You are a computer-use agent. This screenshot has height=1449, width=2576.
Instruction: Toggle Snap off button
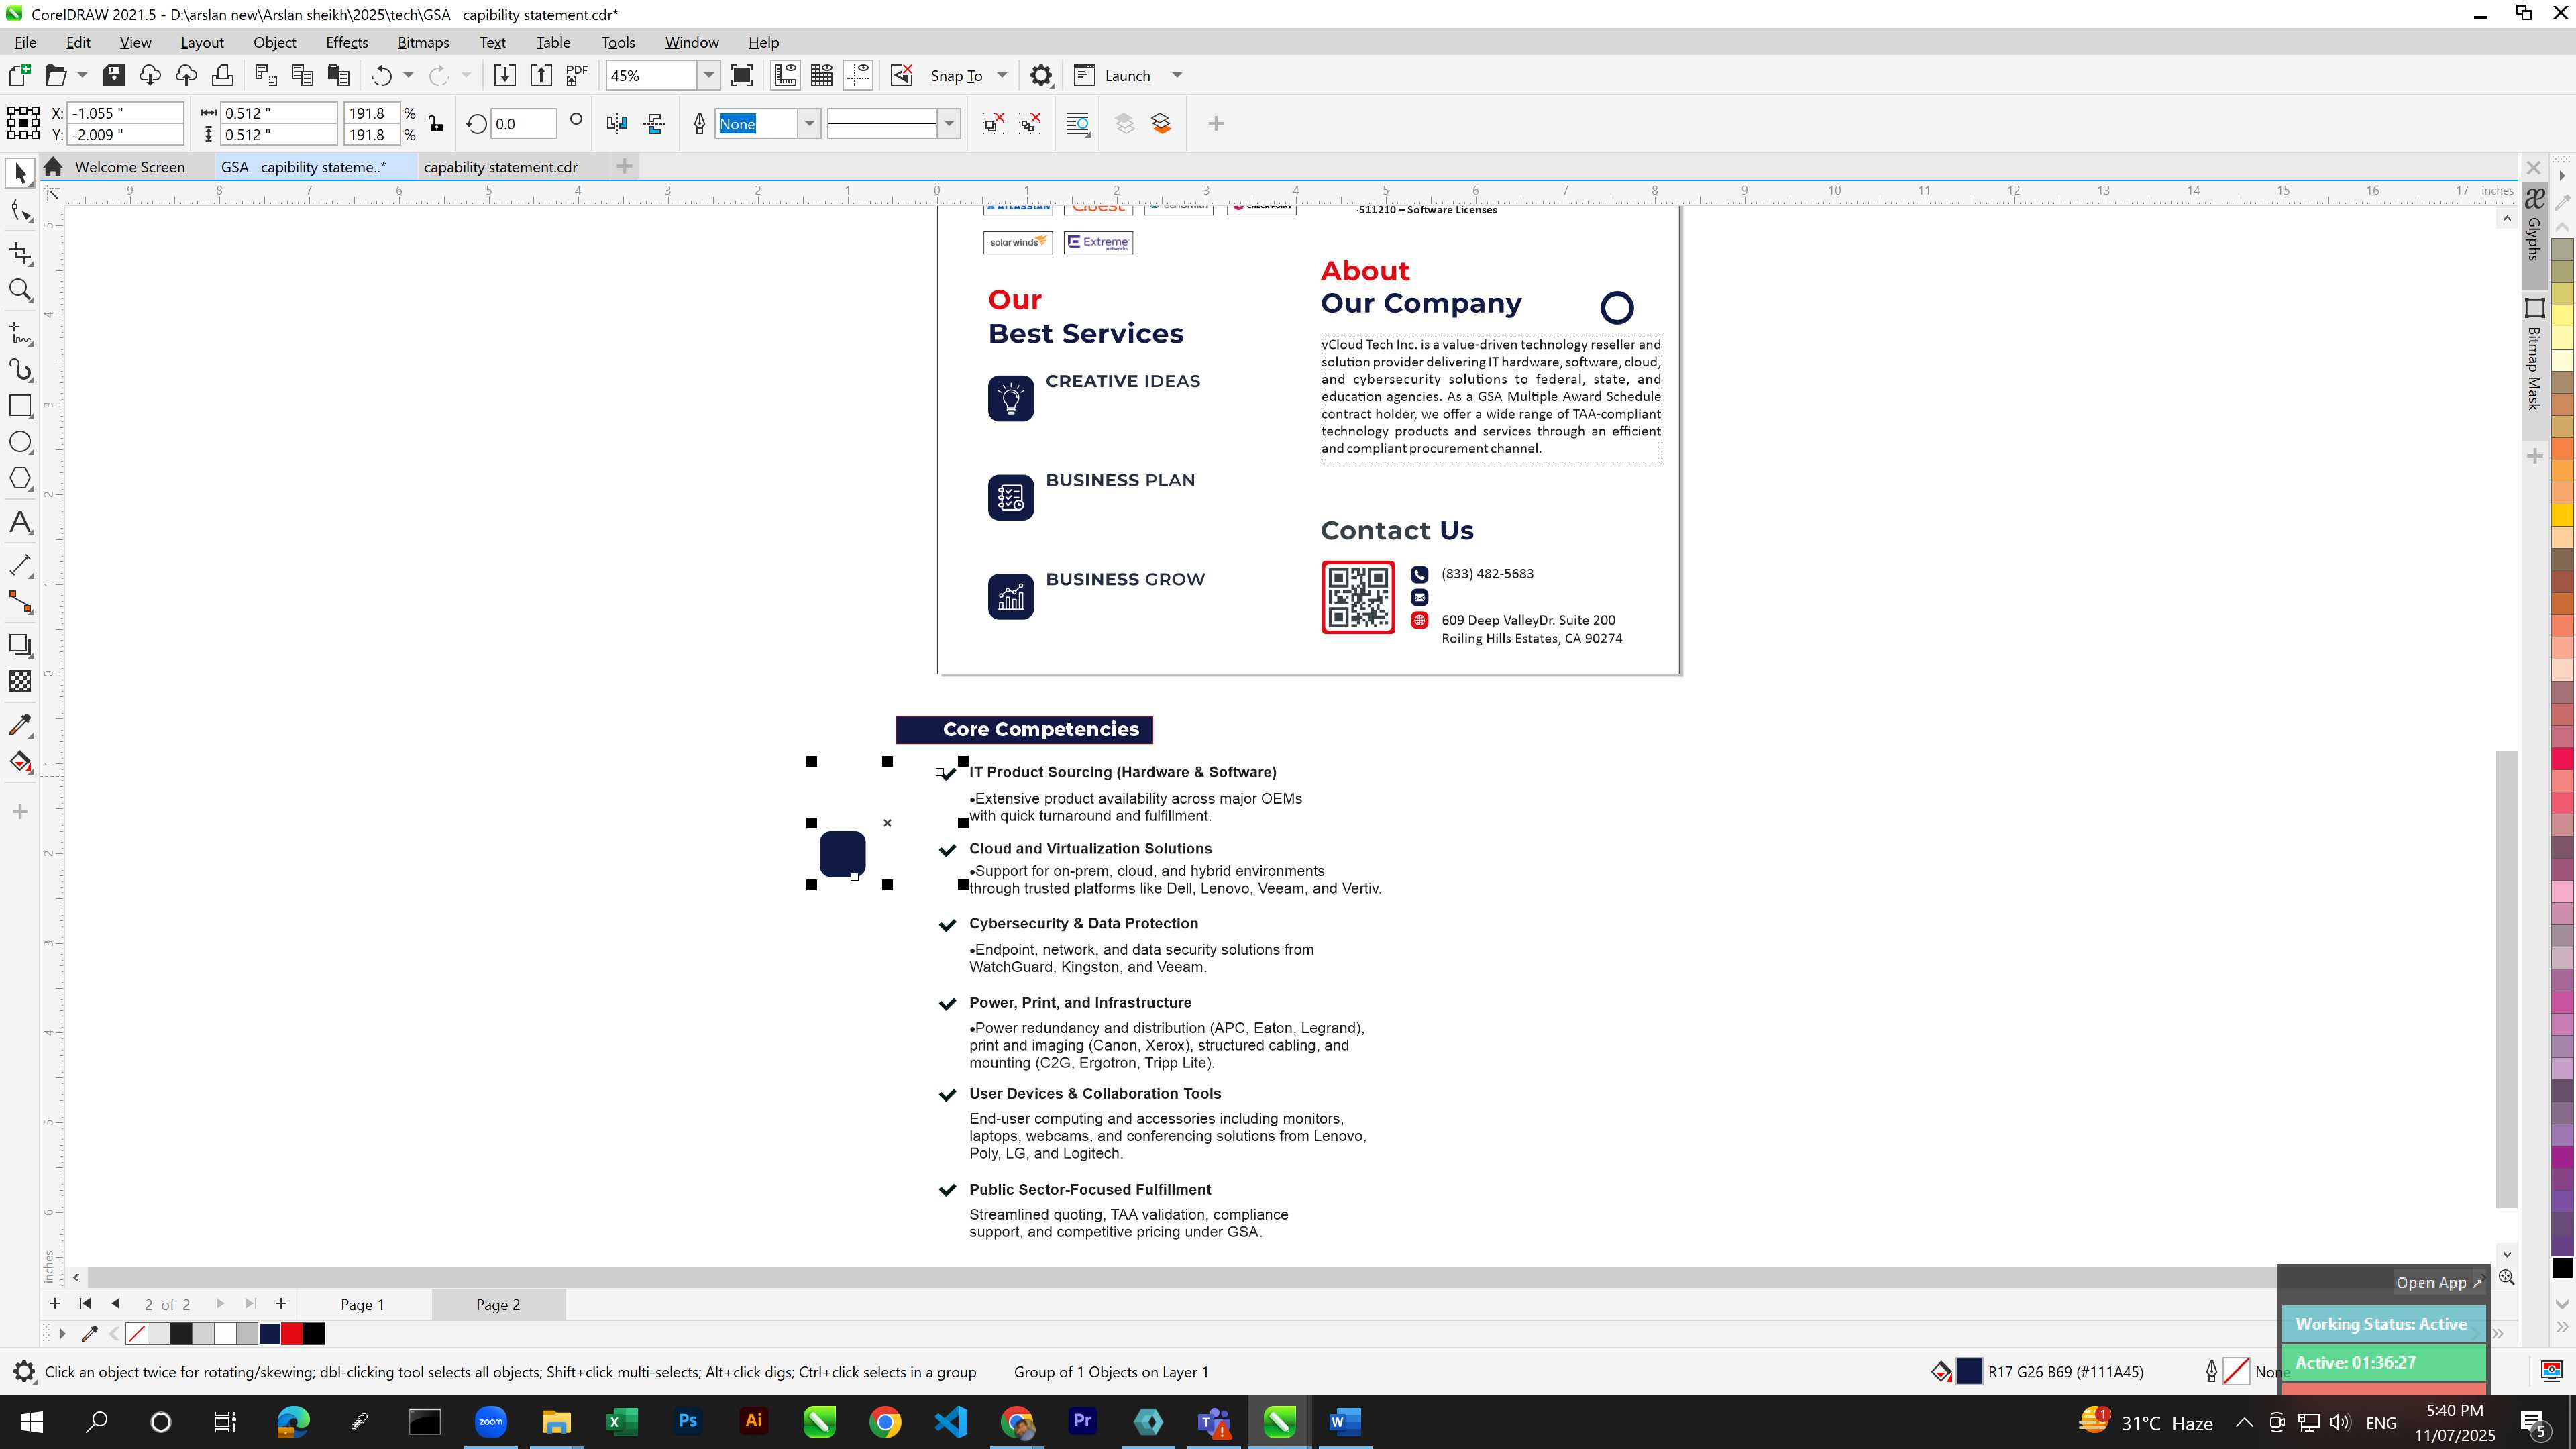[902, 76]
